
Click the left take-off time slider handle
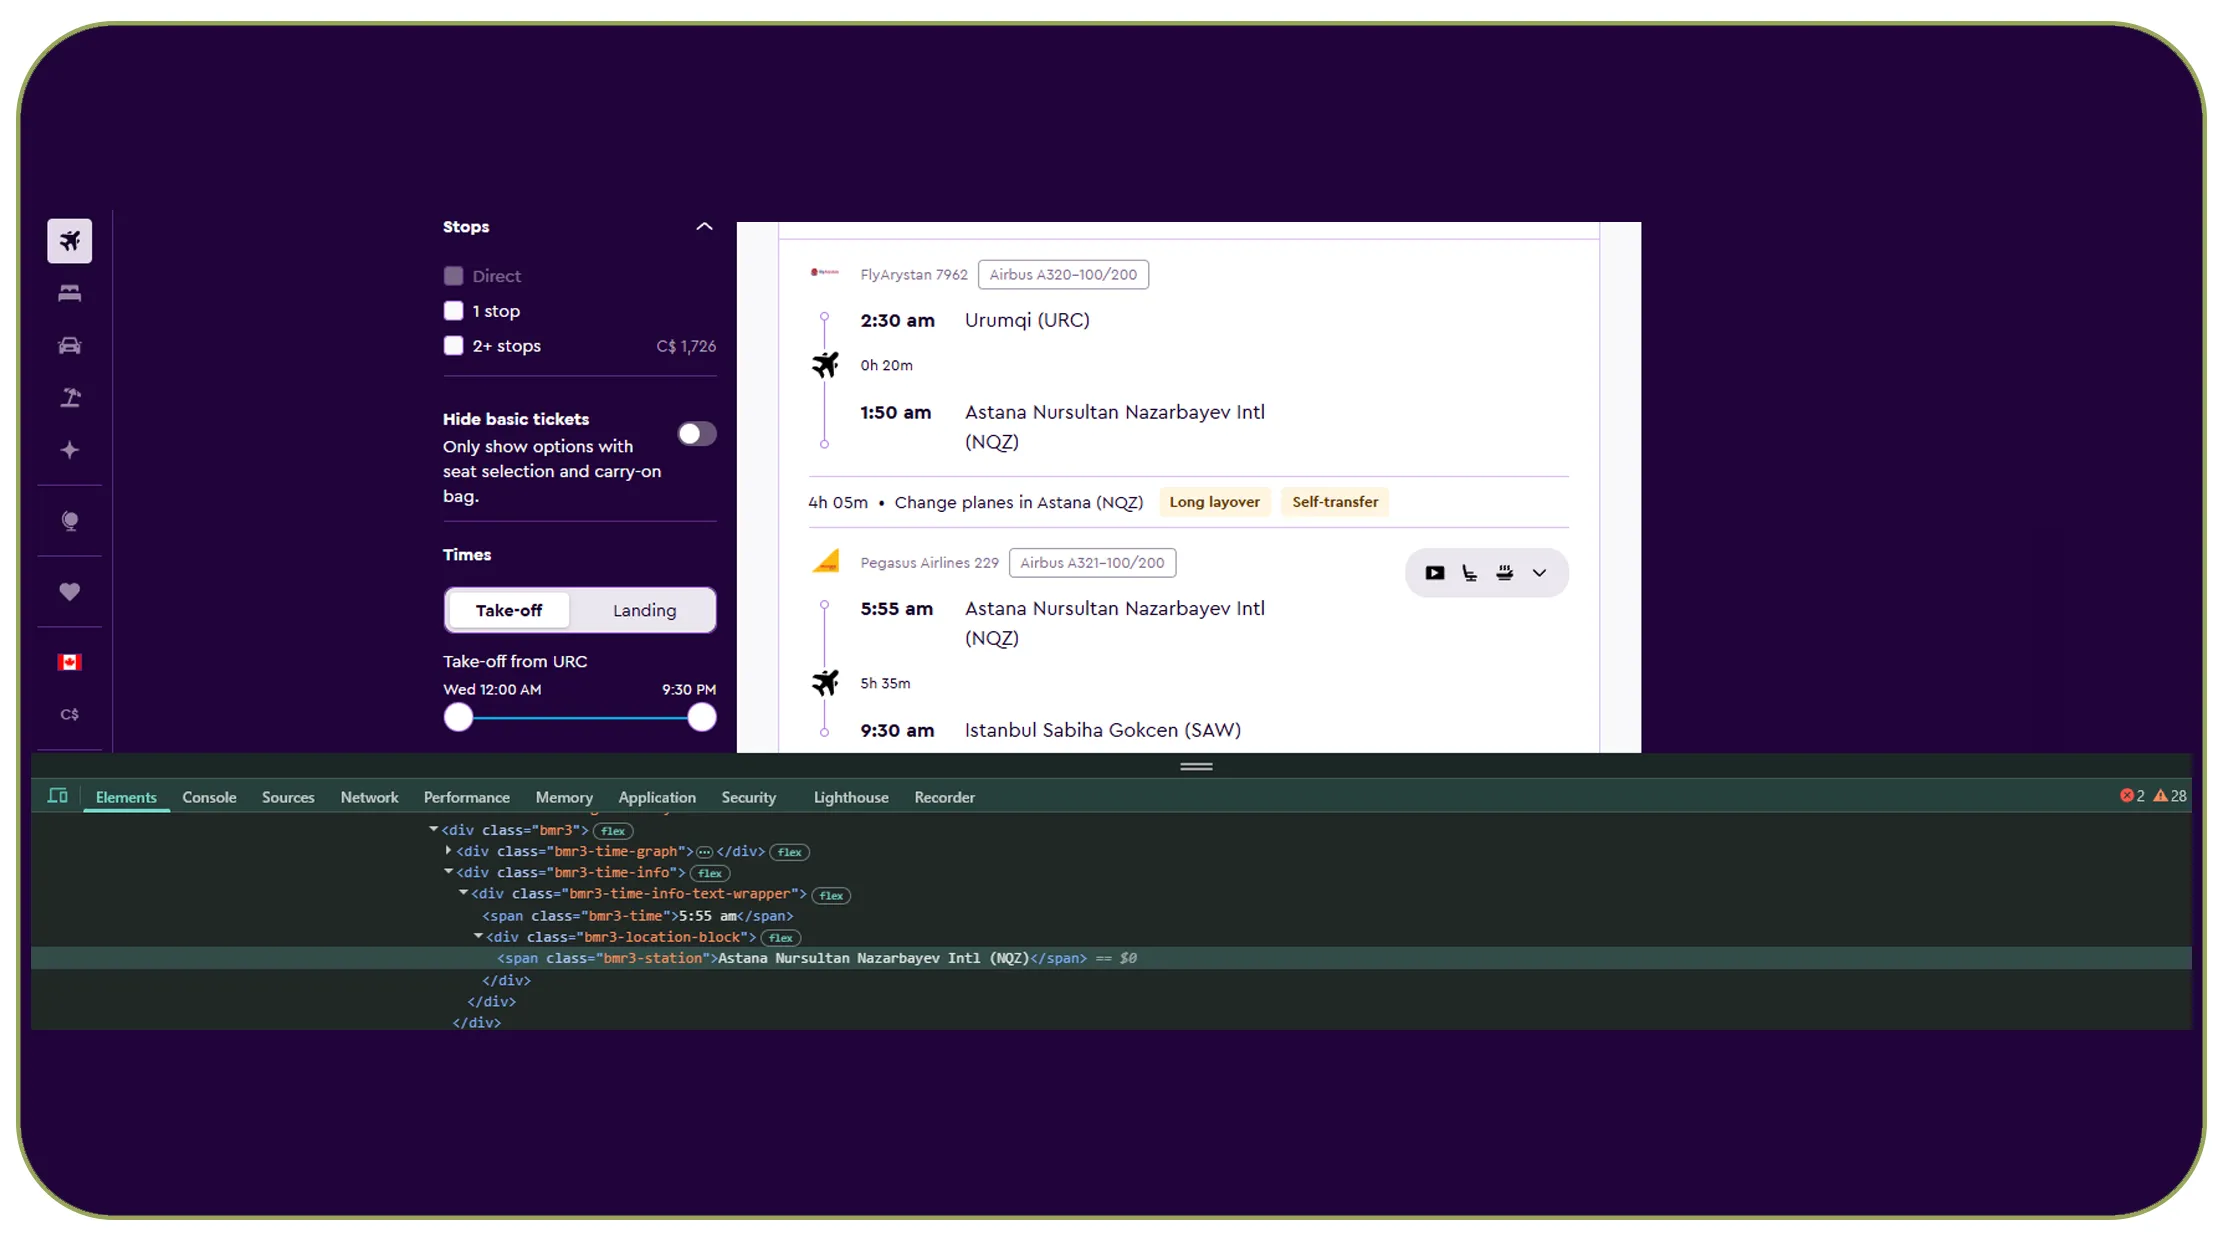tap(458, 717)
